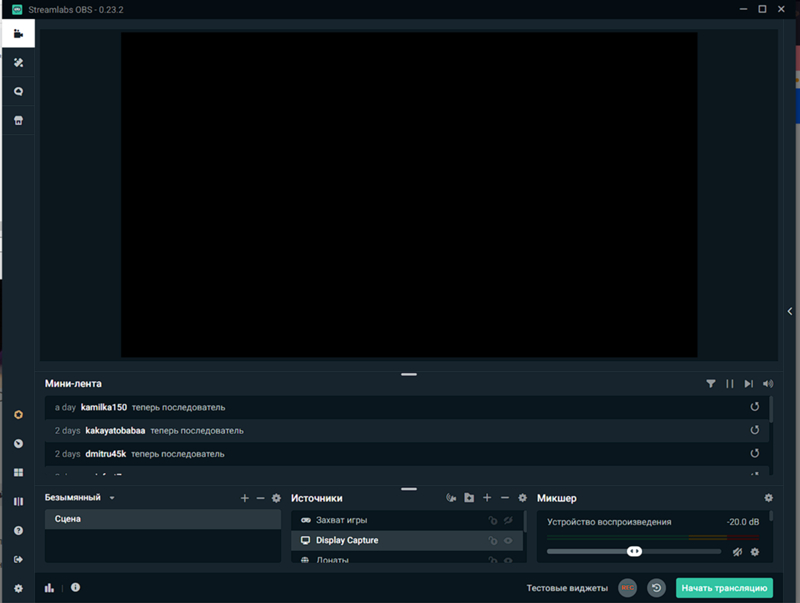Expand the collapsed right side panel chevron
Viewport: 800px width, 603px height.
pyautogui.click(x=790, y=311)
